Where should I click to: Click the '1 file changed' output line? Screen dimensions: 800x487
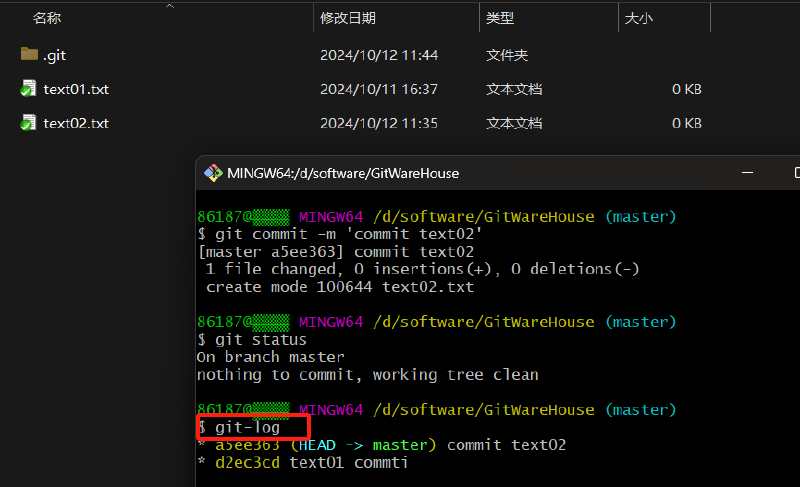(x=422, y=269)
